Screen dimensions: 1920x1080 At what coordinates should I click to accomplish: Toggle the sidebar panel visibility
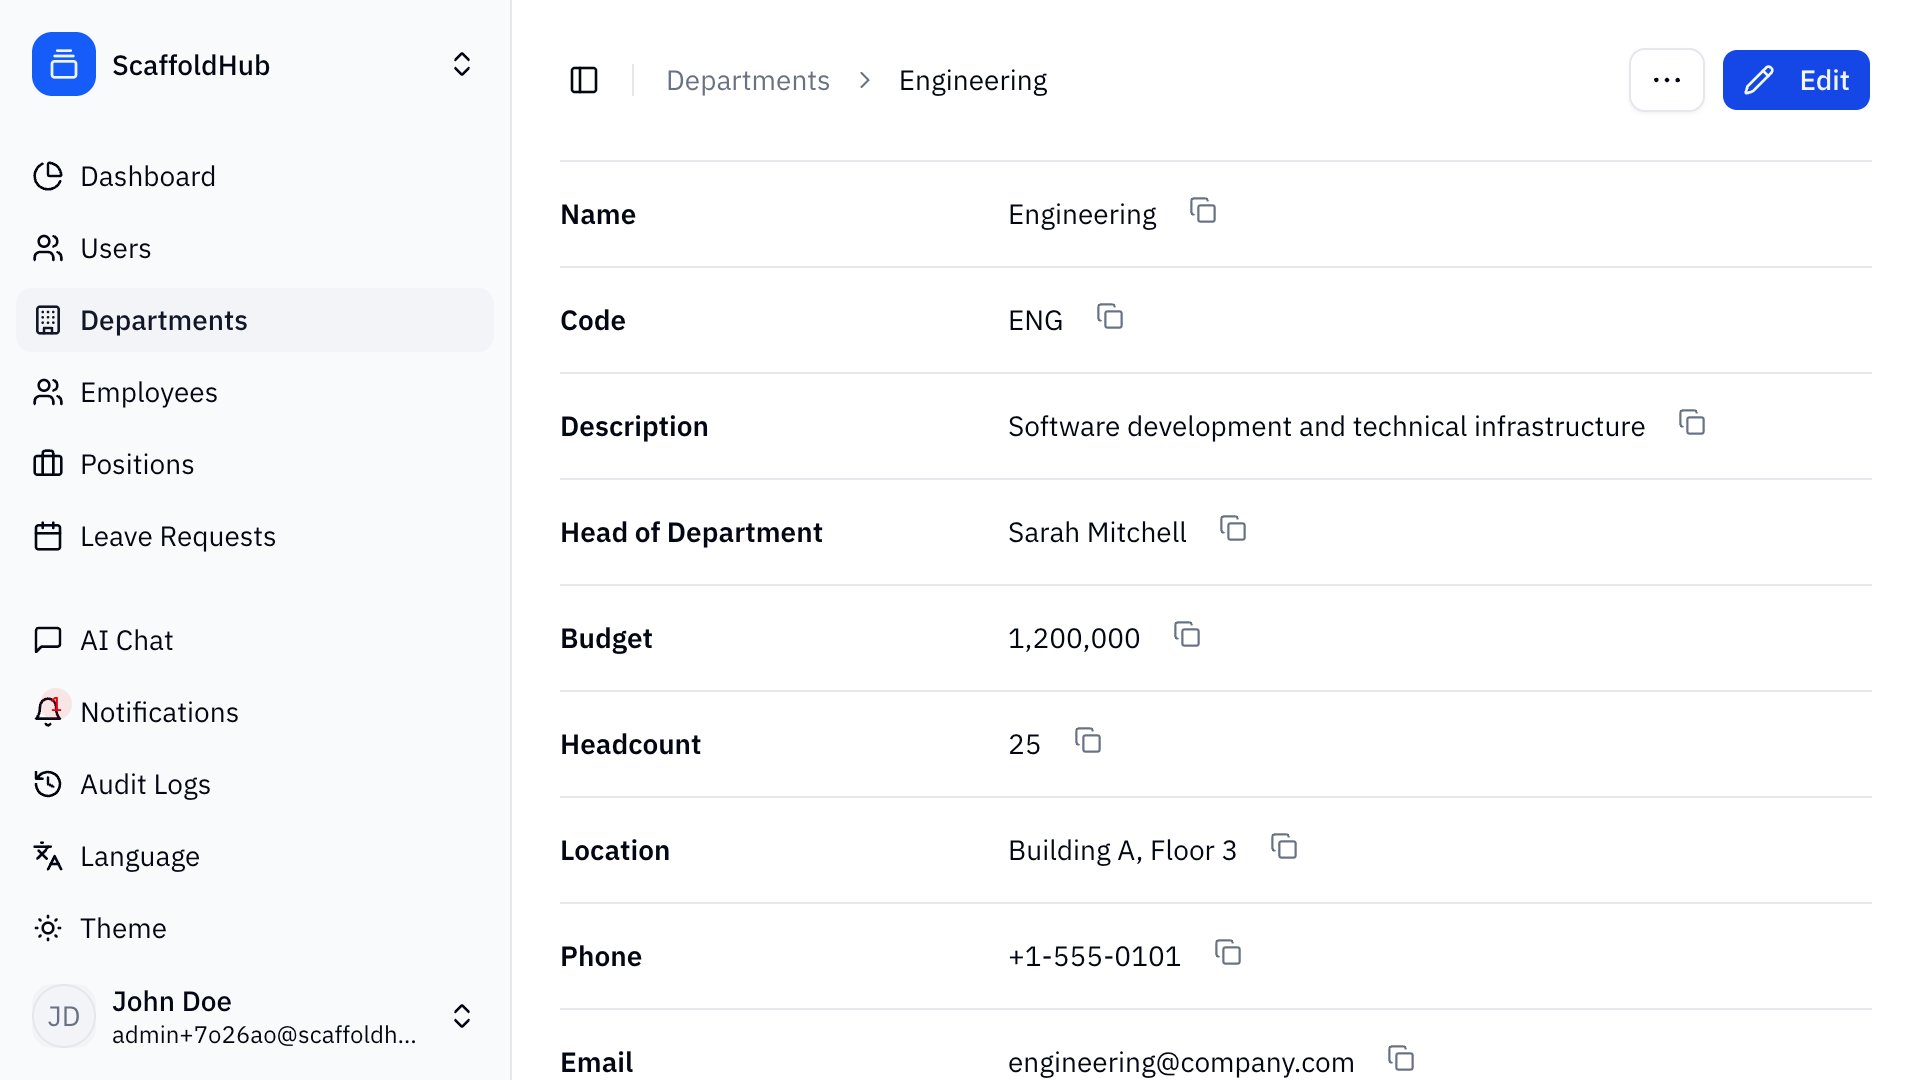584,79
